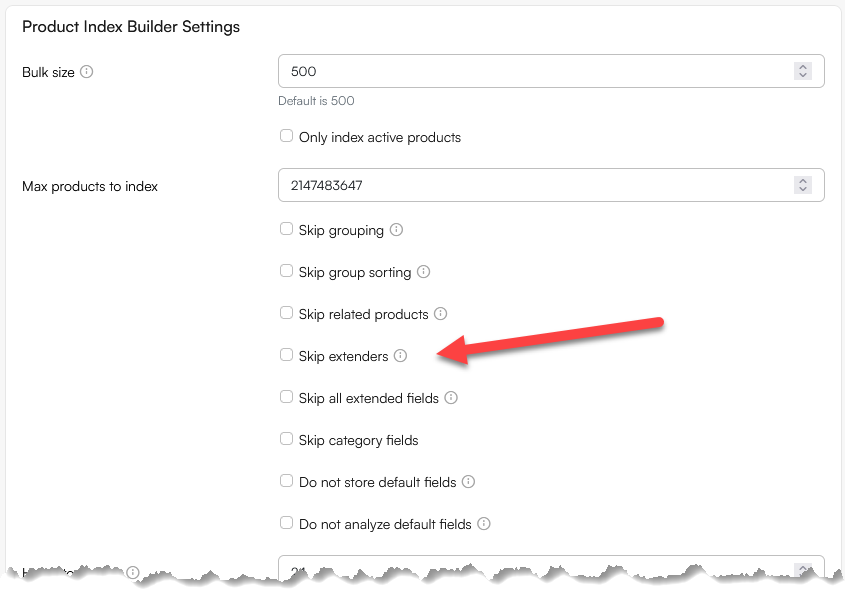Enable Do not analyze default fields

coord(287,524)
